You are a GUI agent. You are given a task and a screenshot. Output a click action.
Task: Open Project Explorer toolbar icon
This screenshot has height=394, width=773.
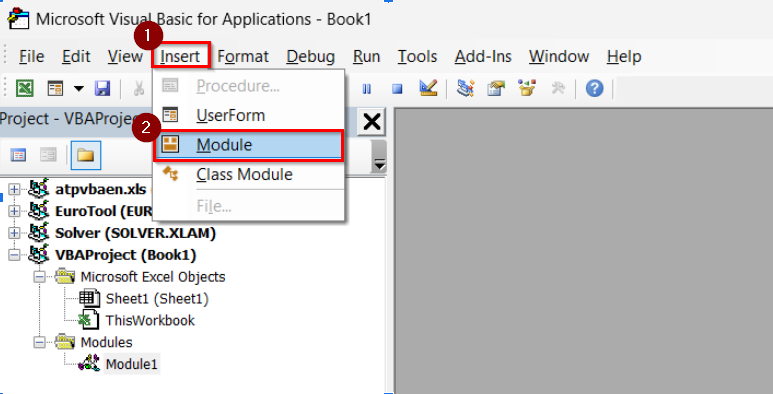(x=465, y=88)
